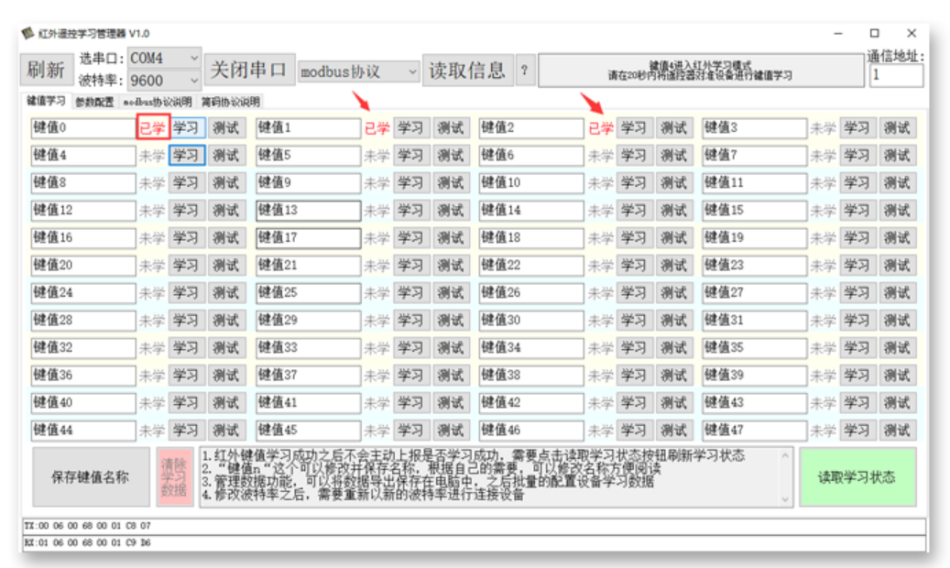The width and height of the screenshot is (950, 568).
Task: Click the 保存键值名称 button
Action: tap(91, 478)
